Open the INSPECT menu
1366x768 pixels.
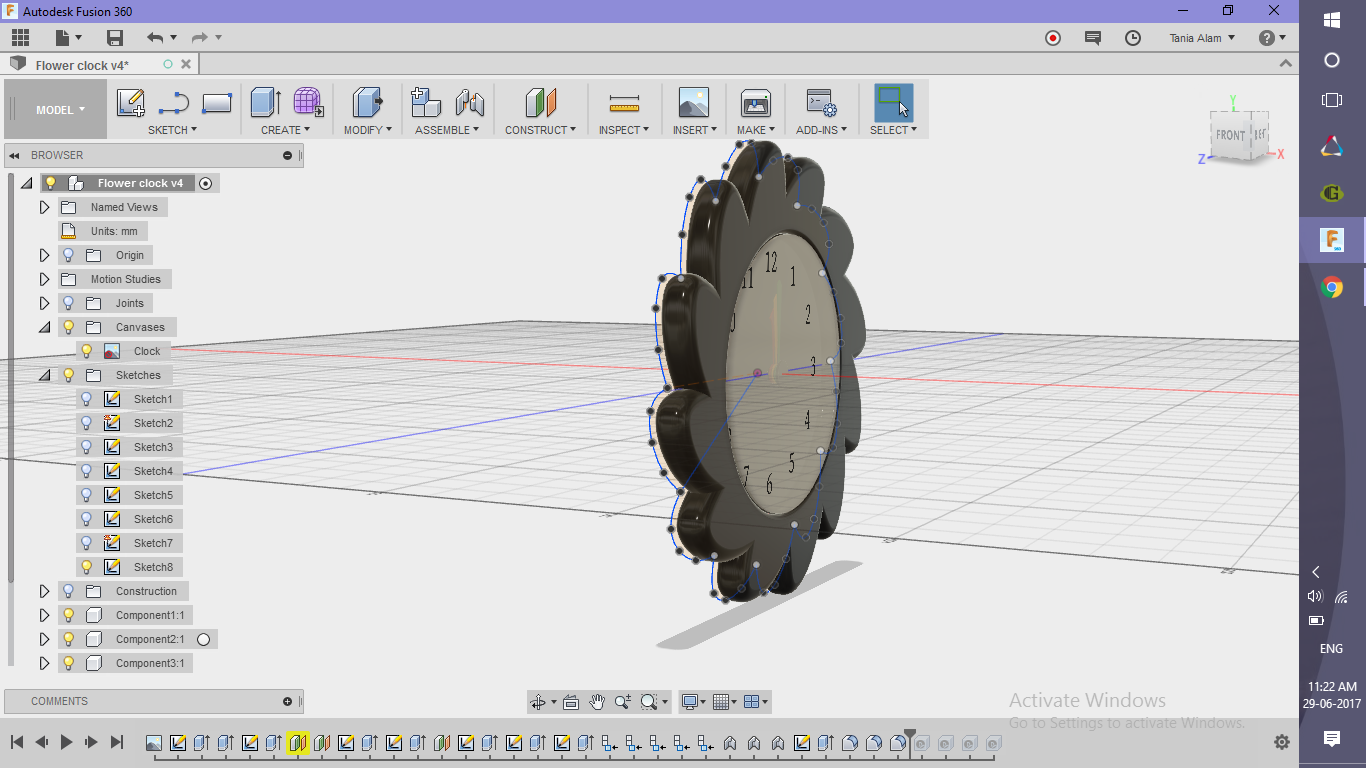click(624, 130)
